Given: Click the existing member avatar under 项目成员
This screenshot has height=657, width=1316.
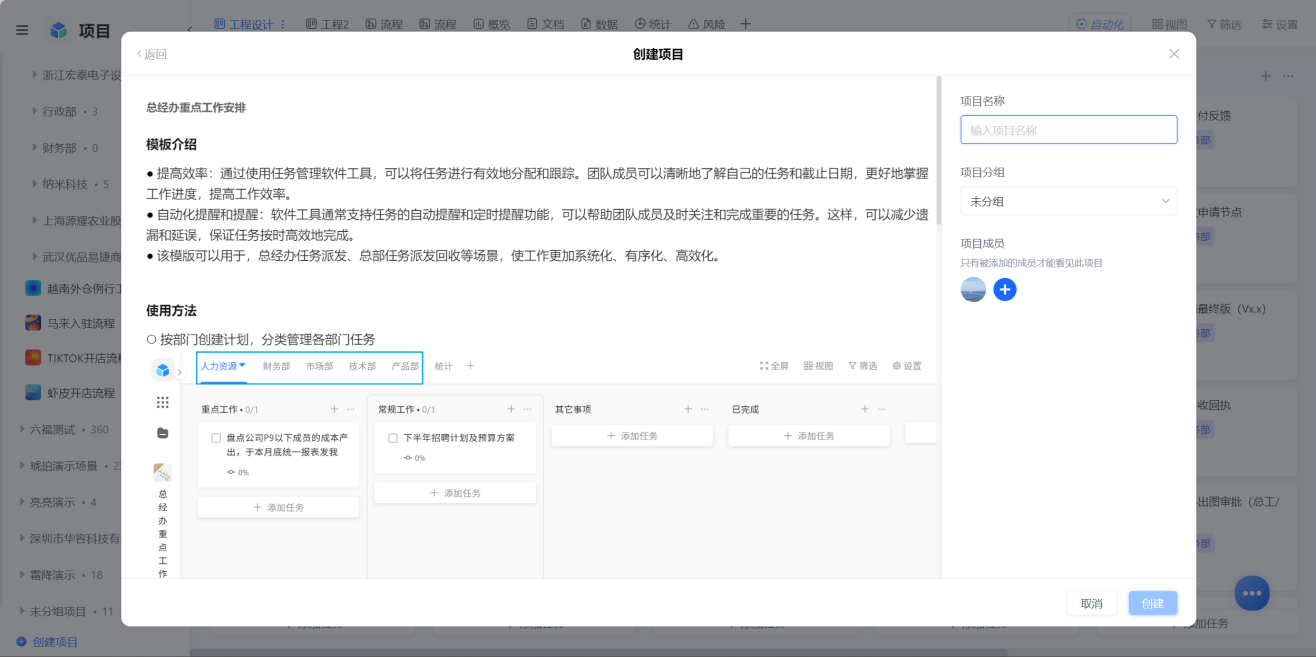Looking at the screenshot, I should tap(973, 290).
